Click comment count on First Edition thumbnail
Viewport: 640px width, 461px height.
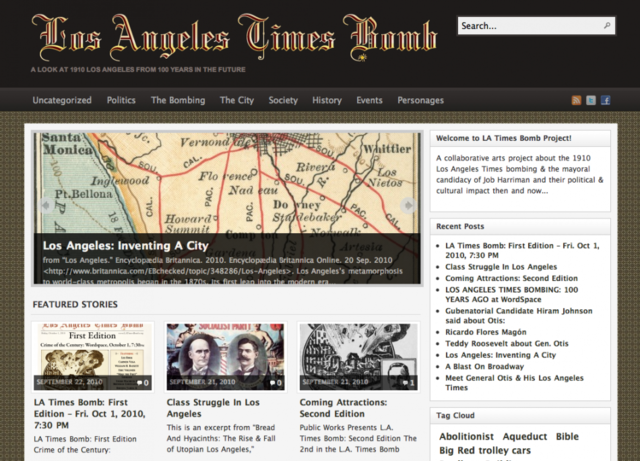click(143, 383)
